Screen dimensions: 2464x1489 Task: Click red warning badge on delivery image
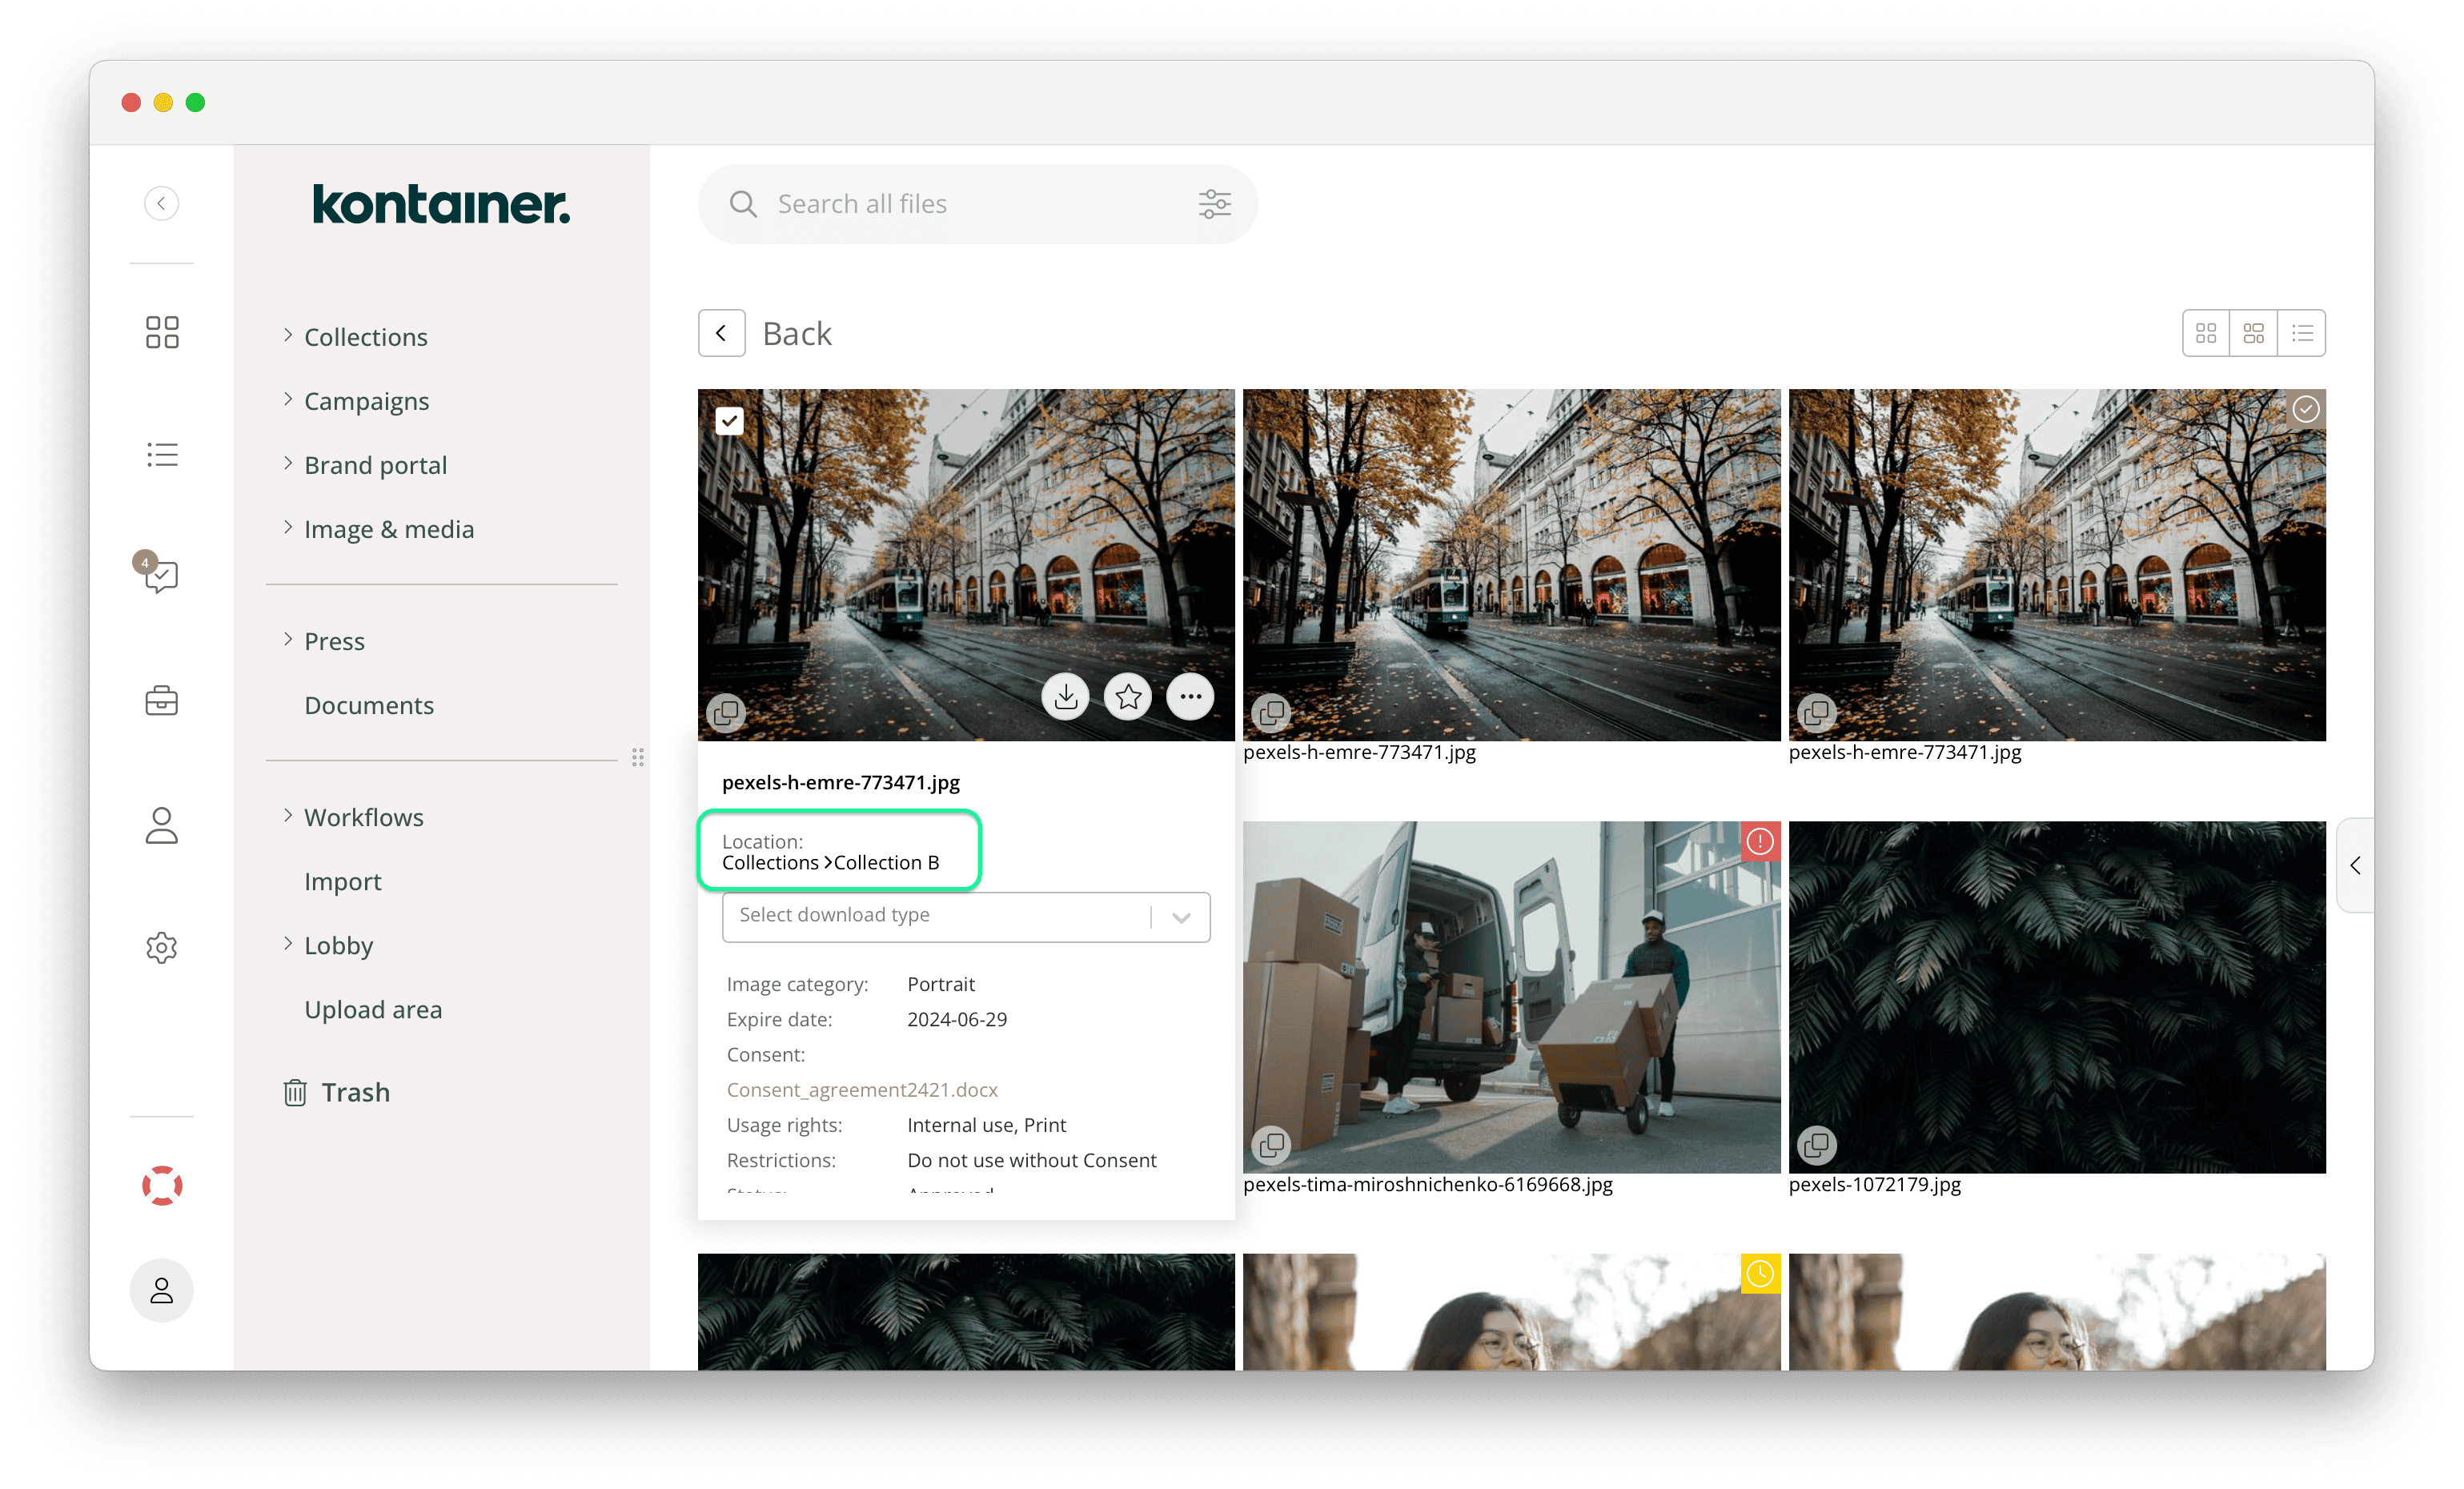(1759, 842)
